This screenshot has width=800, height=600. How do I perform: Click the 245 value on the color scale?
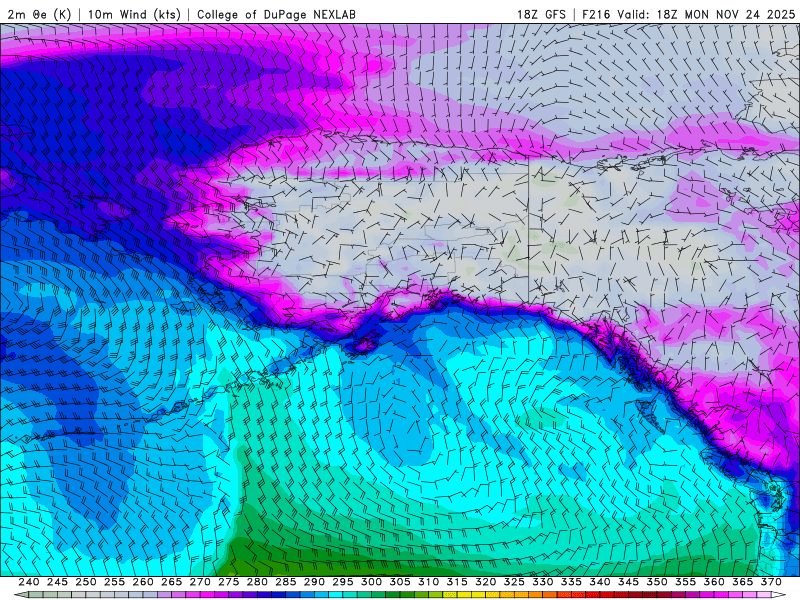(57, 582)
